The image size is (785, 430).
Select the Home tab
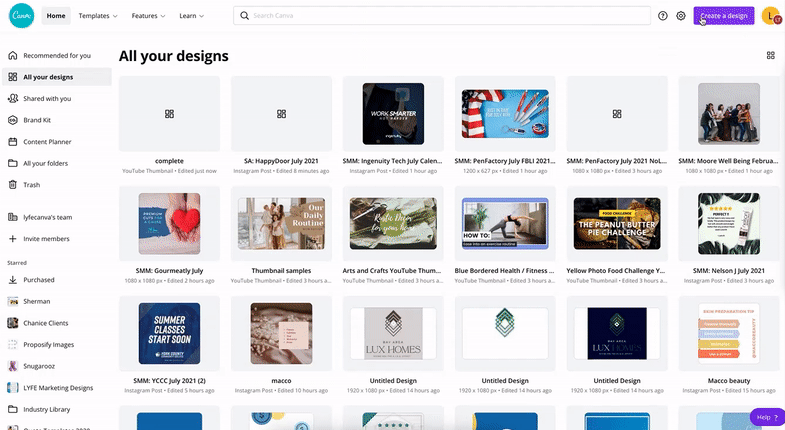pyautogui.click(x=56, y=16)
